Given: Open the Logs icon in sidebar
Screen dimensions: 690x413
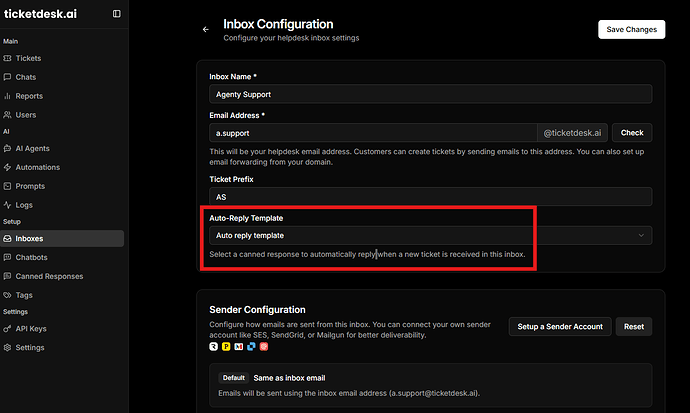Looking at the screenshot, I should tap(8, 205).
